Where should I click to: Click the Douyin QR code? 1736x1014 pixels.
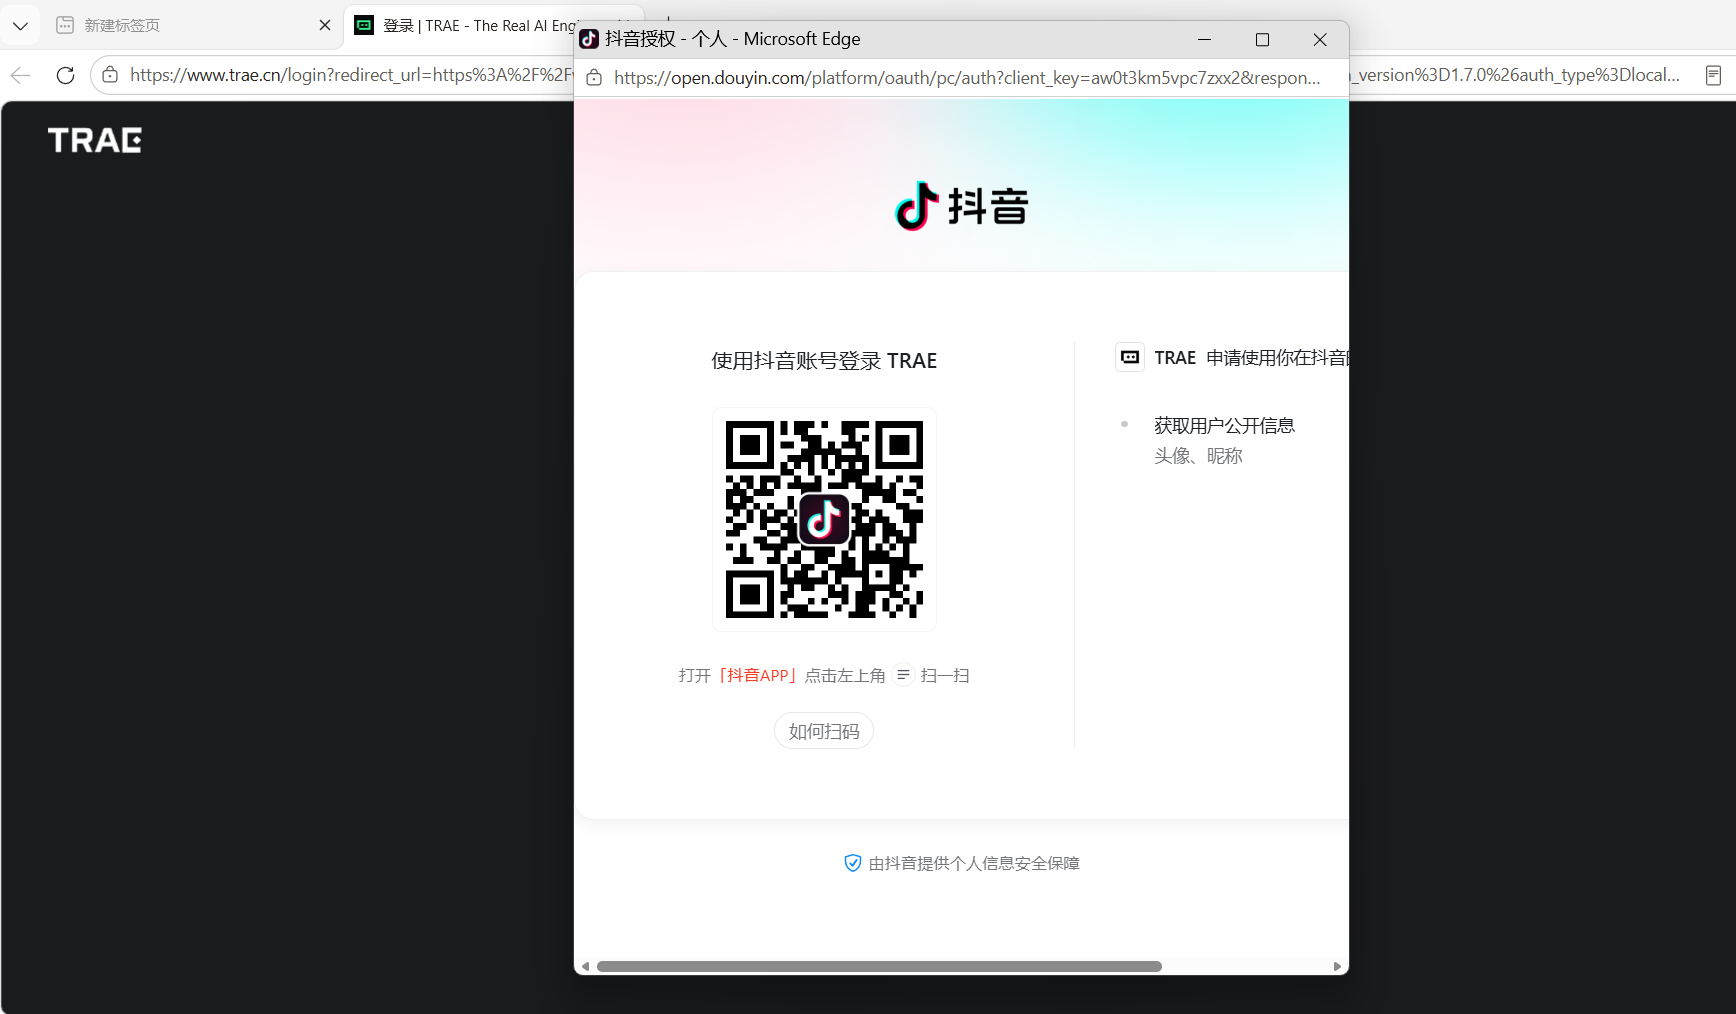click(x=824, y=519)
